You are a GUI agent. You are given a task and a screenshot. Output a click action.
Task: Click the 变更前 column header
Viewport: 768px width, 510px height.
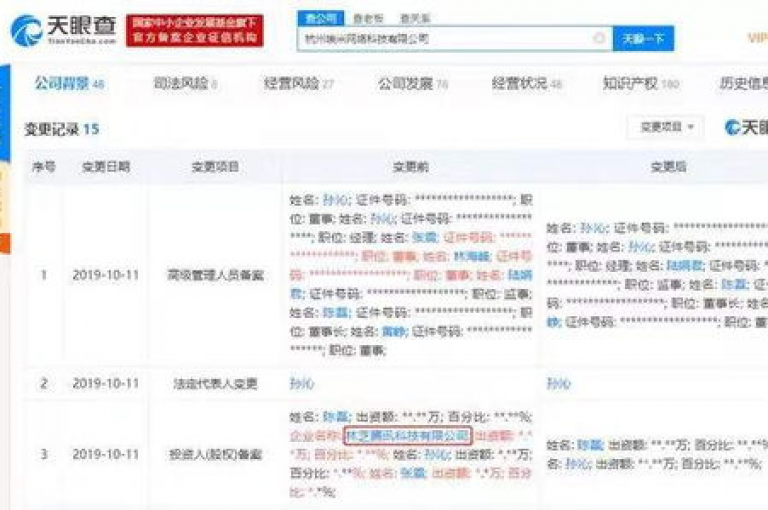tap(410, 167)
